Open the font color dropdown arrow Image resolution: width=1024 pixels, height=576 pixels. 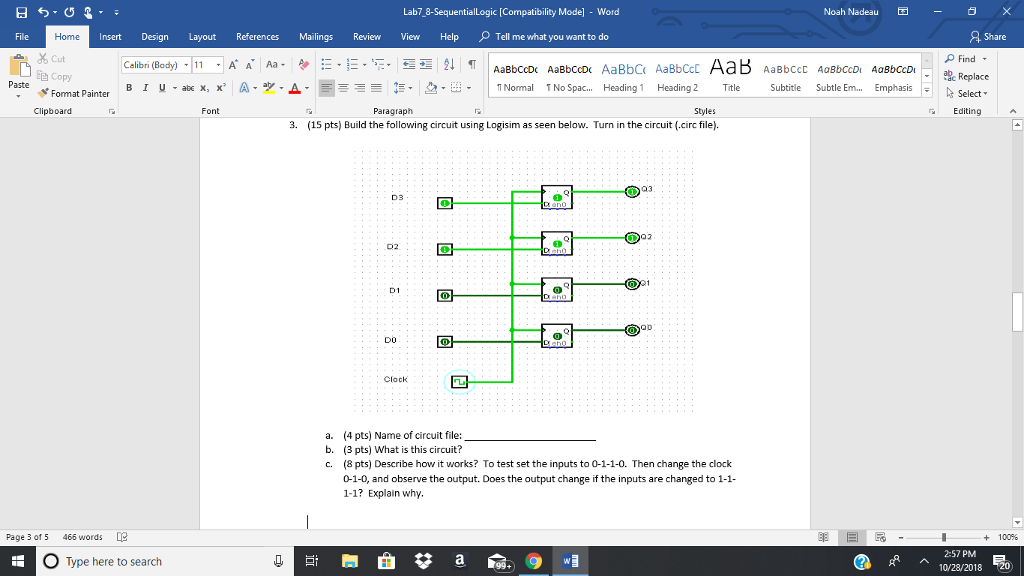tap(307, 88)
